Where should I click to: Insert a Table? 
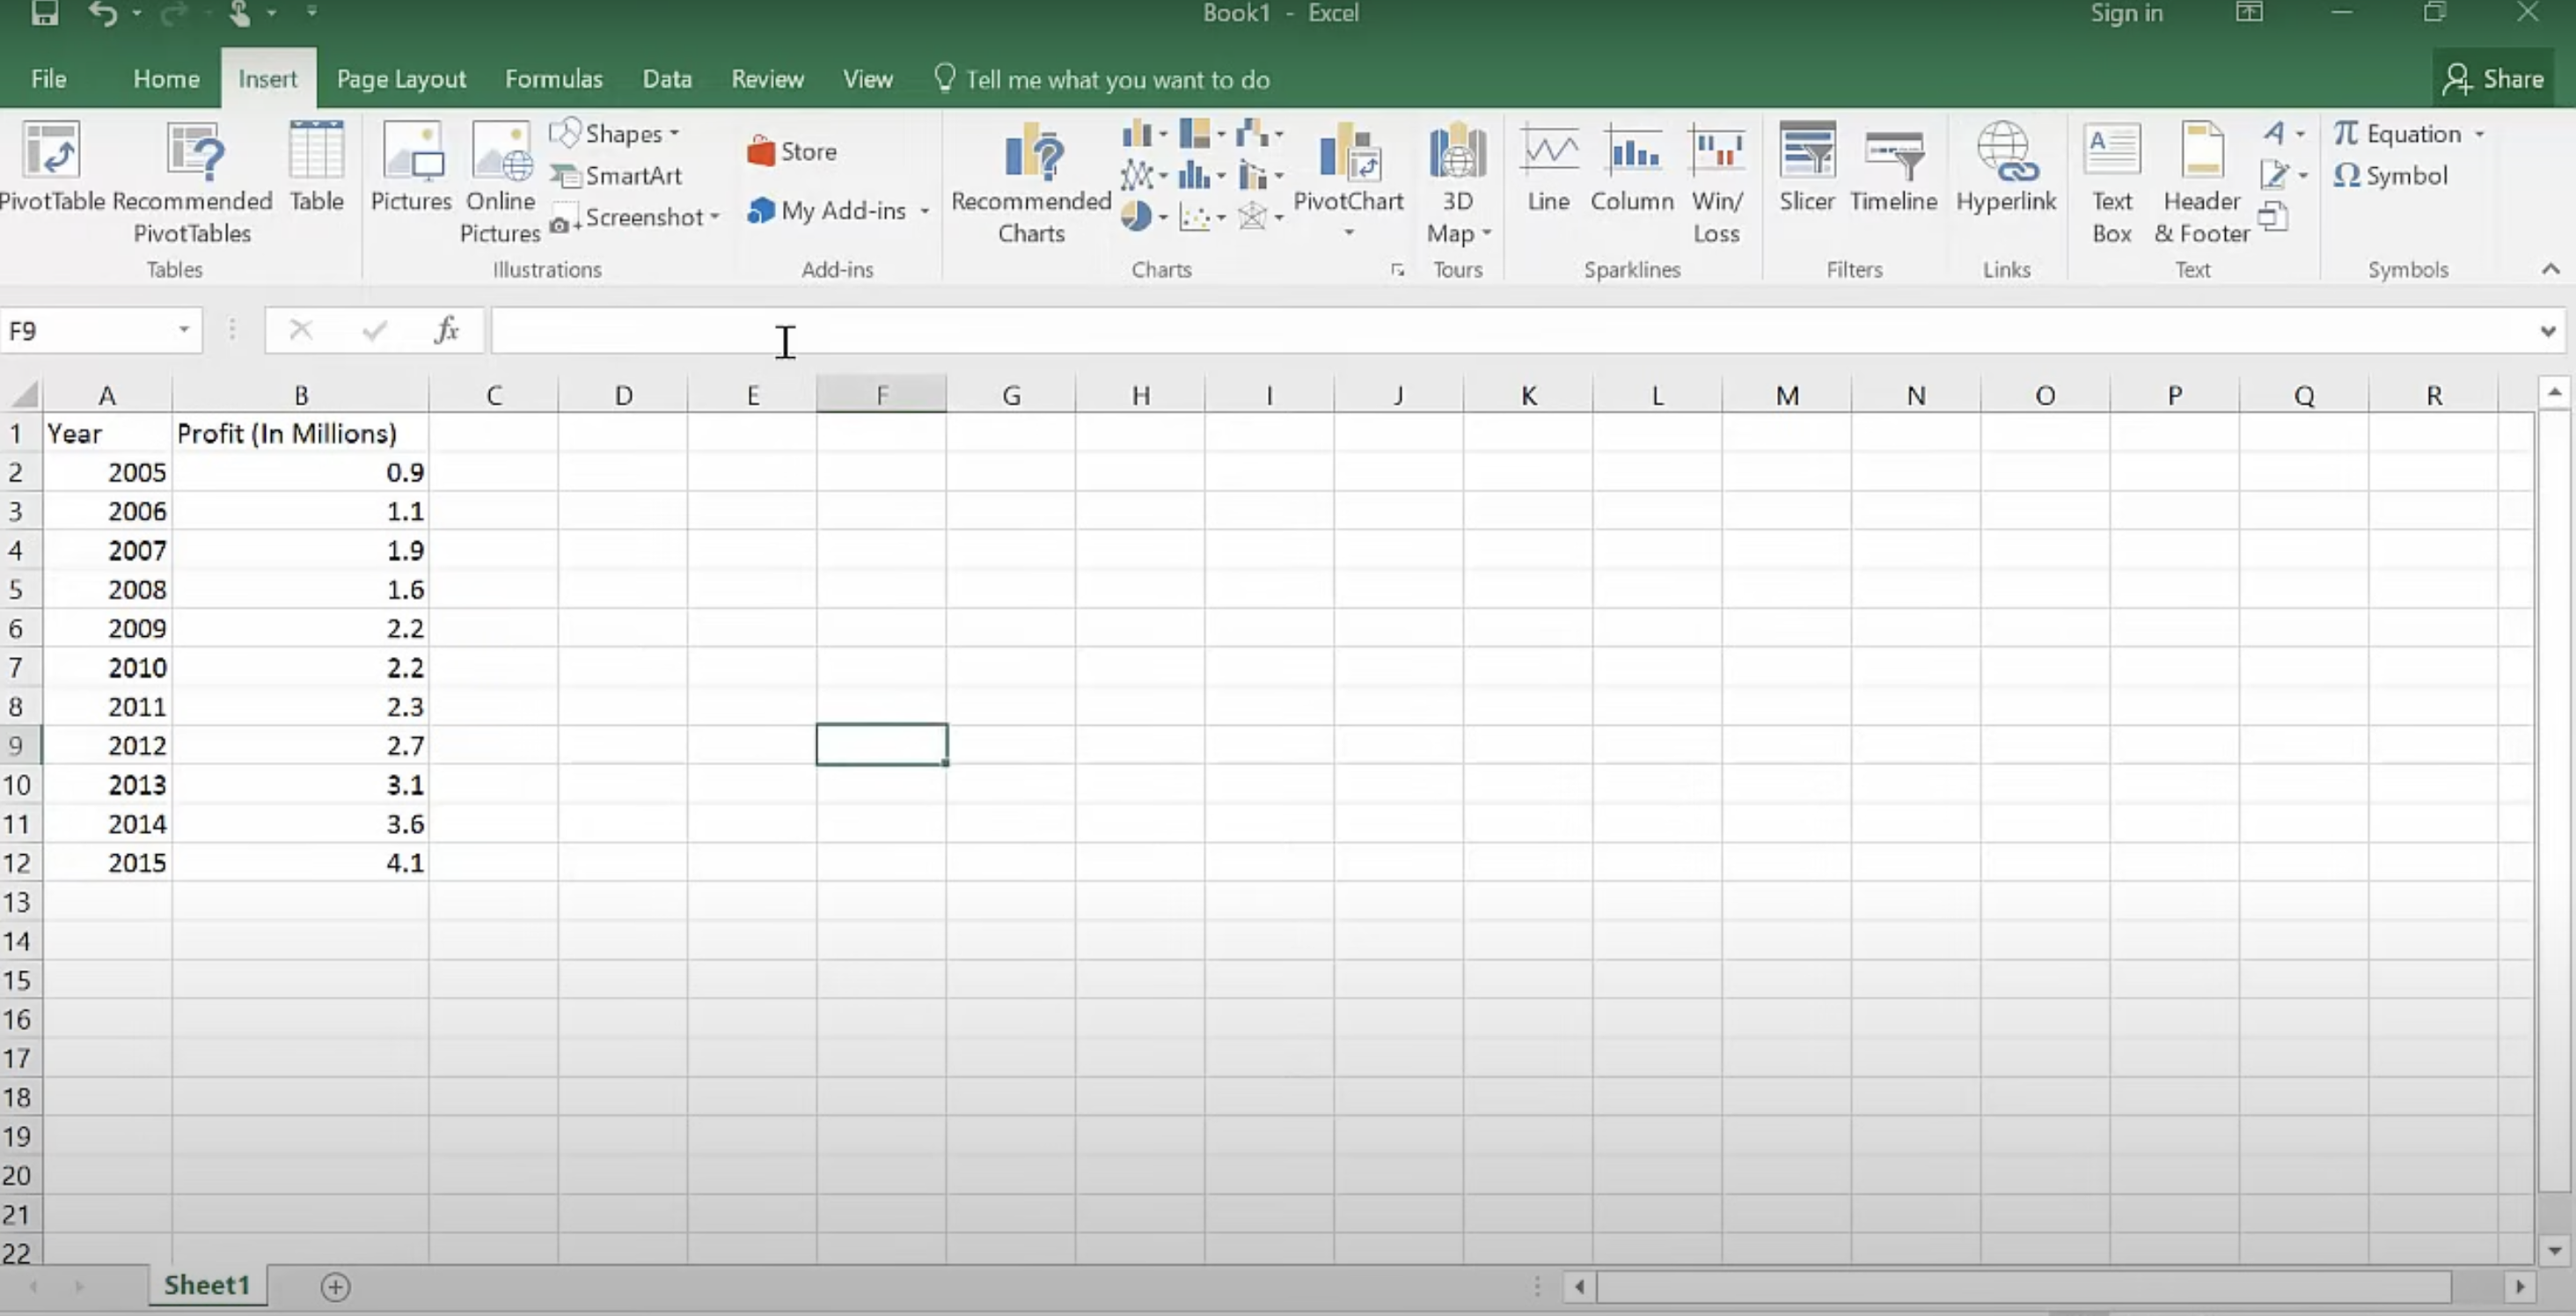316,168
